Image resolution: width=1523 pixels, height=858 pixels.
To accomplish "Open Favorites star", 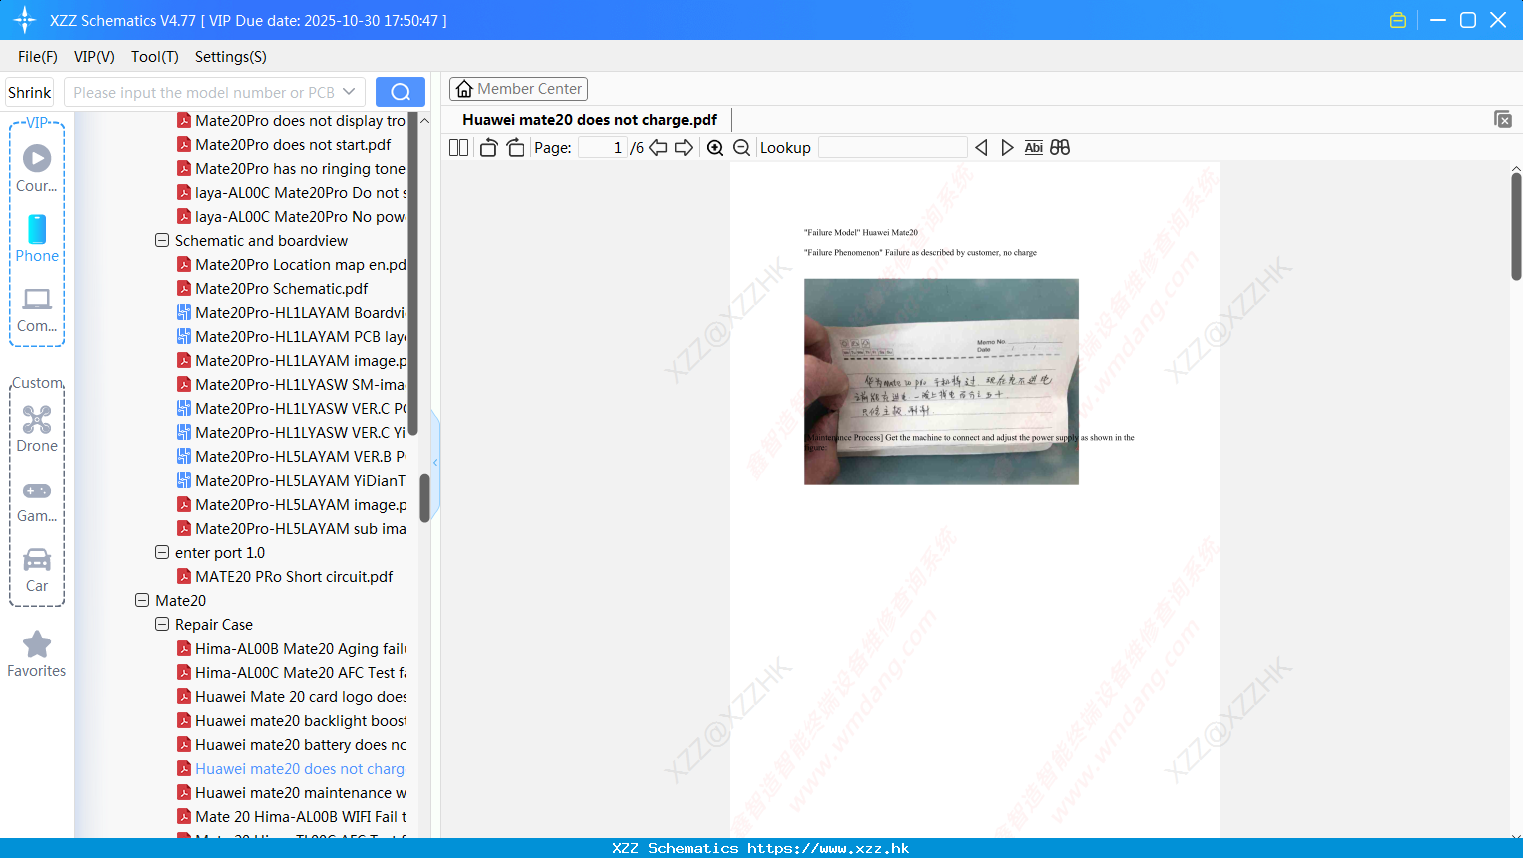I will (37, 654).
